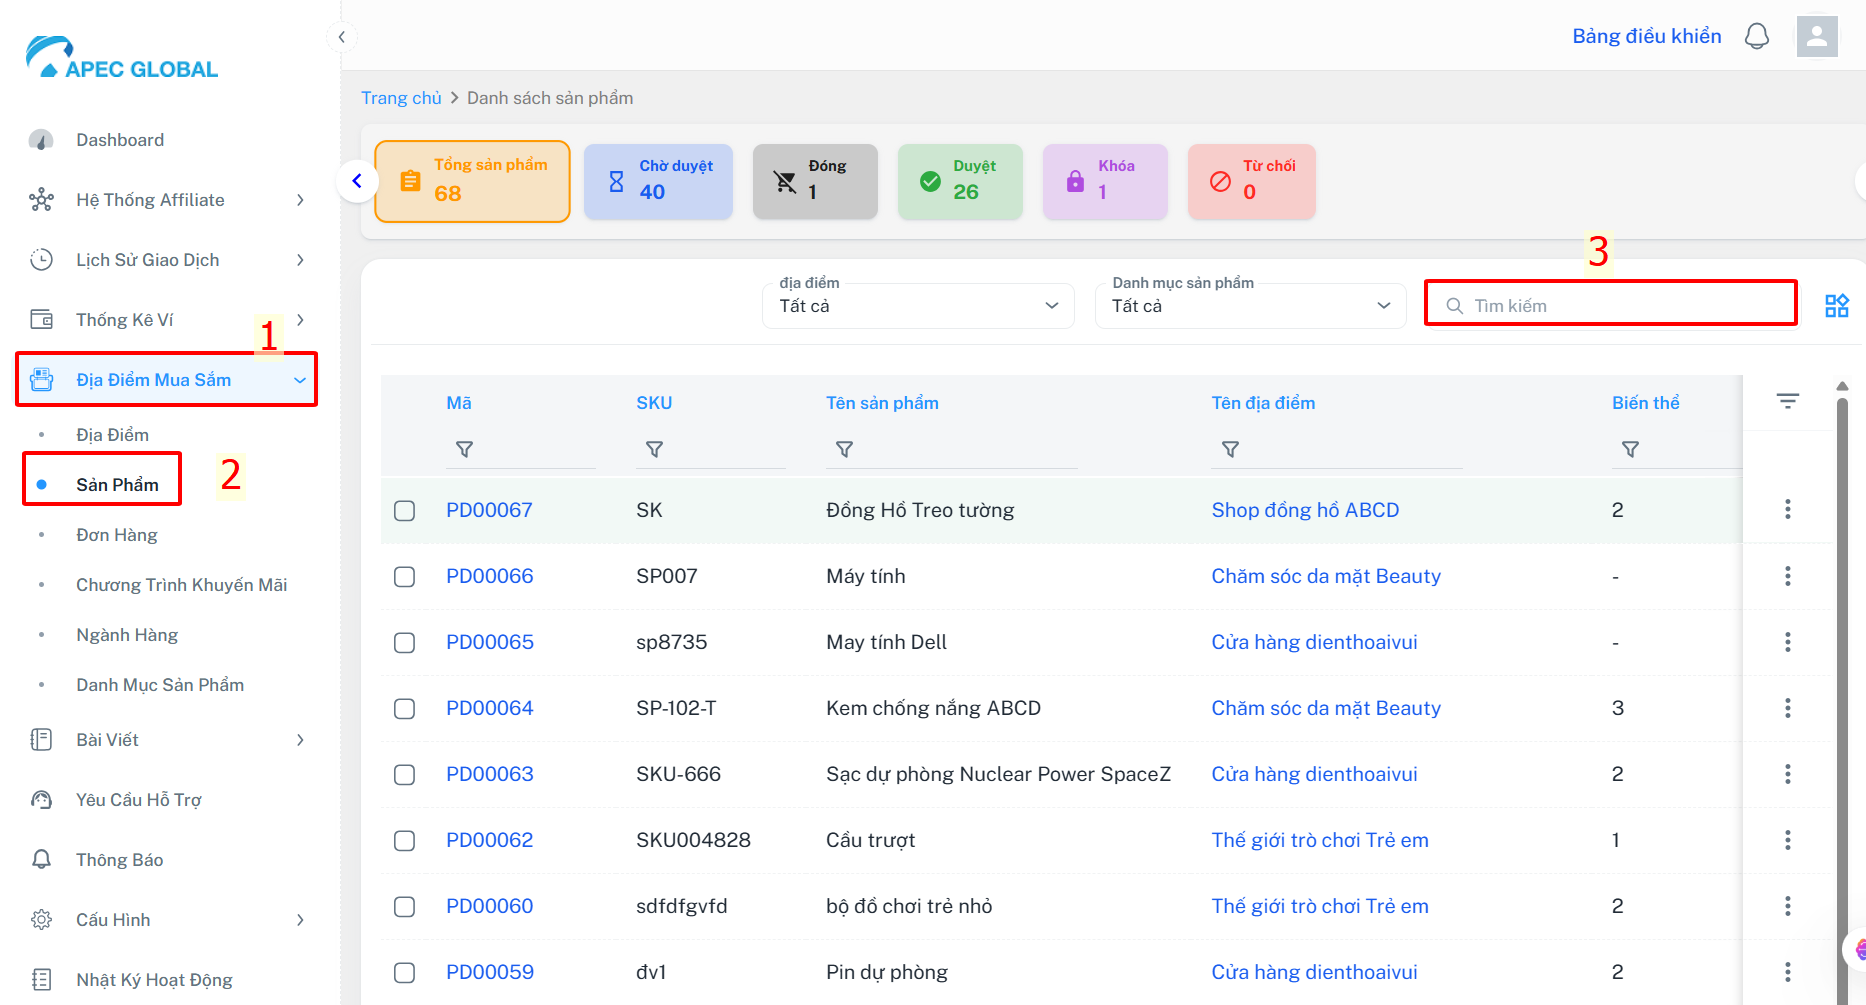1866x1005 pixels.
Task: Open the three-dot menu for PD00067
Action: coord(1788,509)
